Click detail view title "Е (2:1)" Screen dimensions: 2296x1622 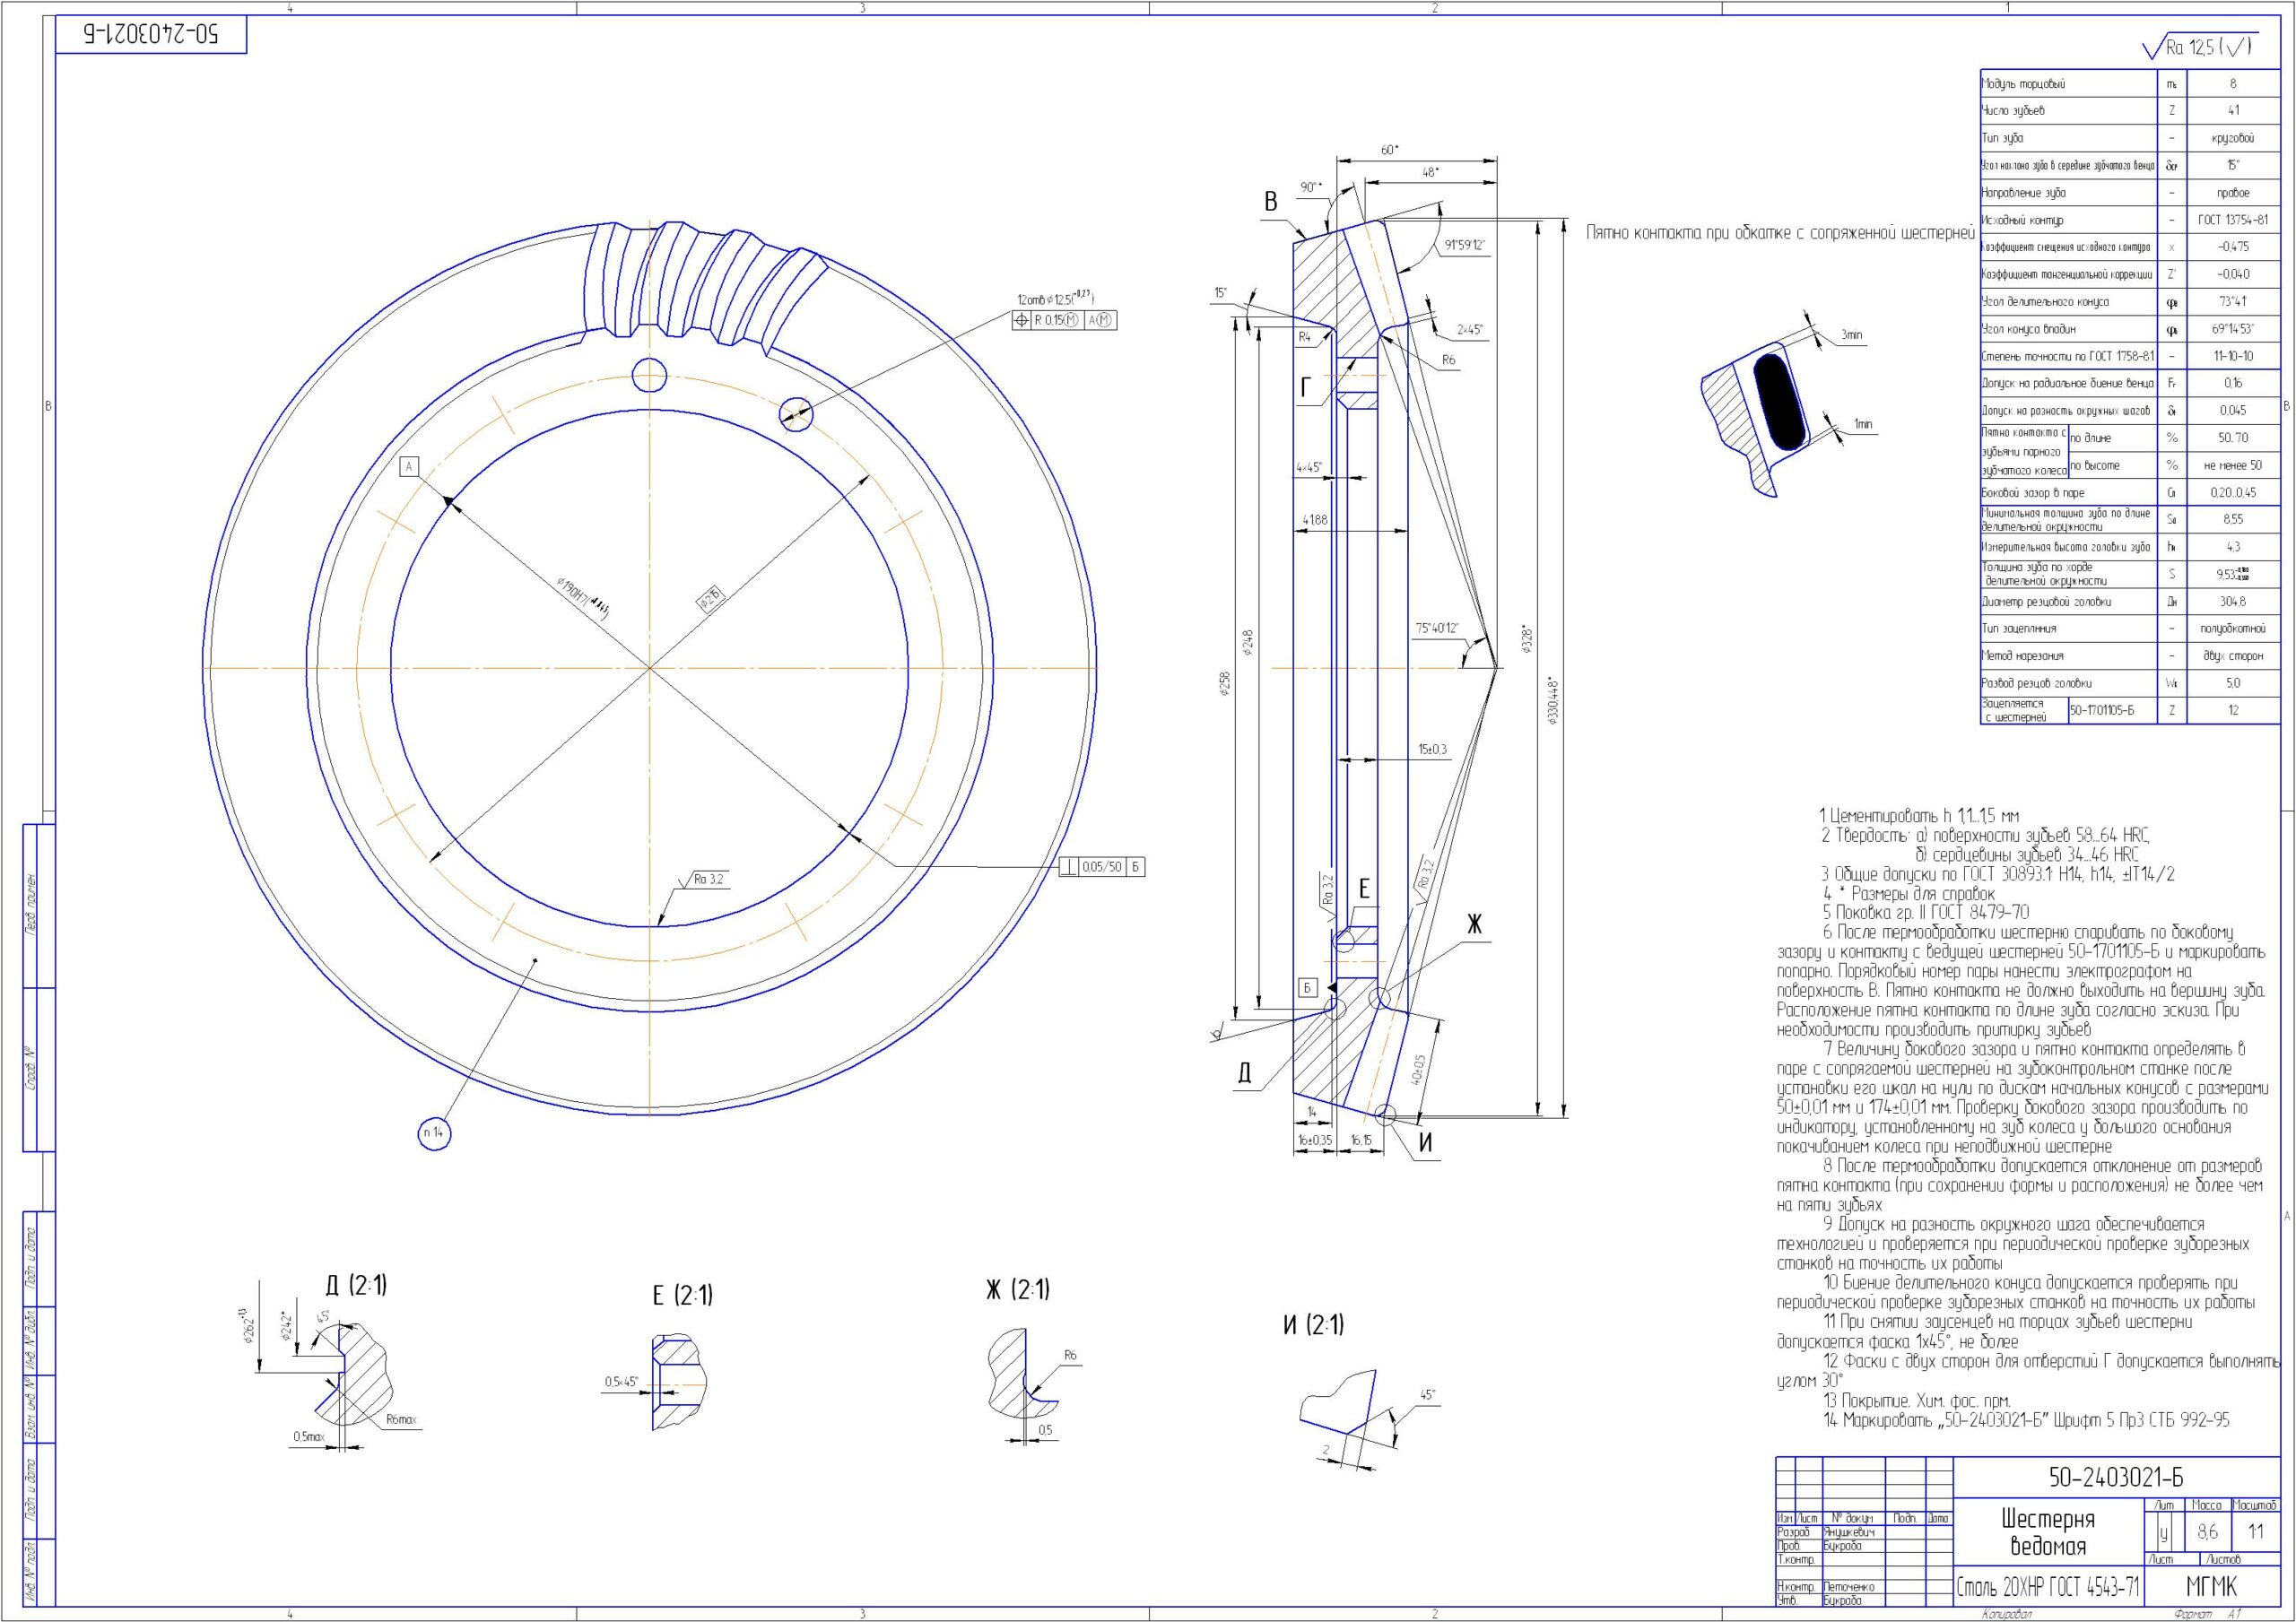(682, 1295)
